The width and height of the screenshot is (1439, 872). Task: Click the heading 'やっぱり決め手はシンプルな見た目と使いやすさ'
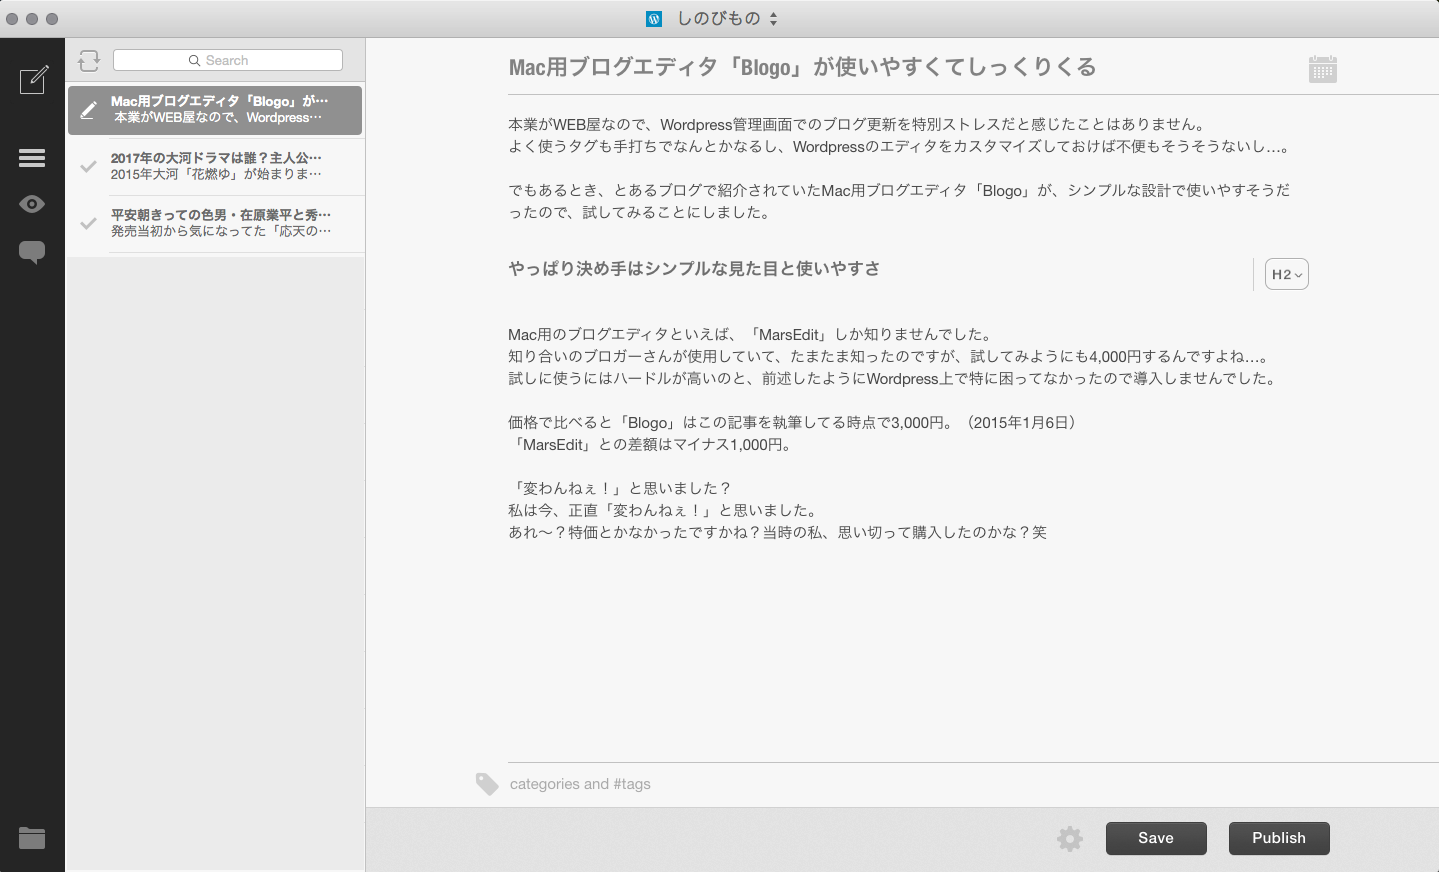click(694, 268)
